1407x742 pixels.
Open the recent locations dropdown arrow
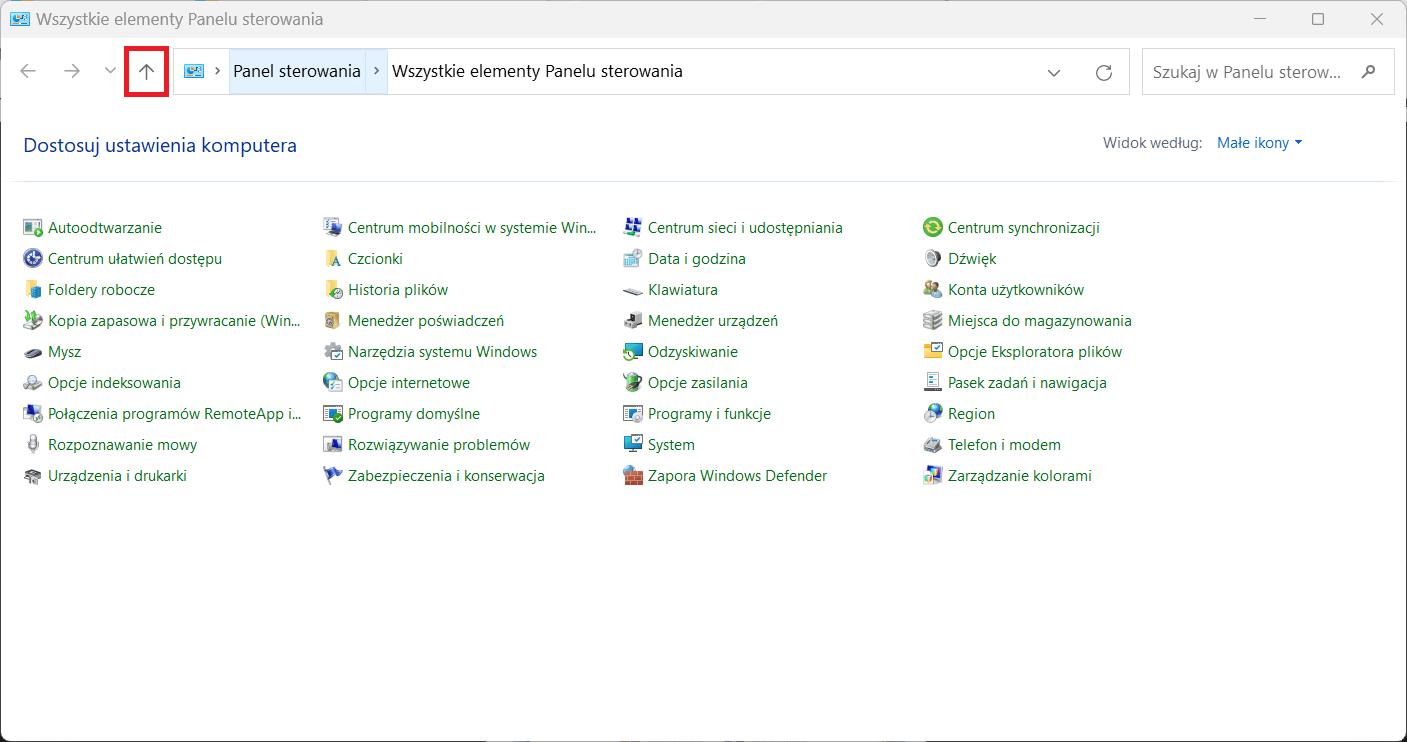coord(110,71)
